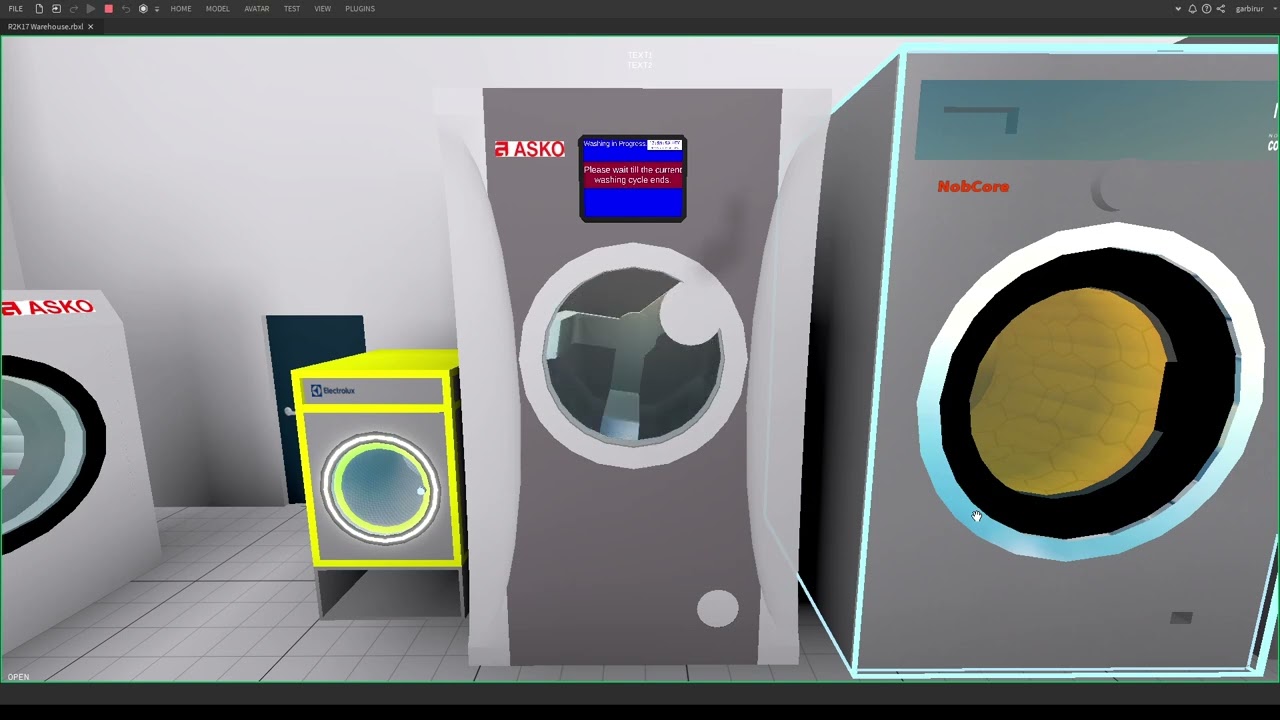Open the FILE menu
This screenshot has width=1280, height=720.
click(15, 9)
